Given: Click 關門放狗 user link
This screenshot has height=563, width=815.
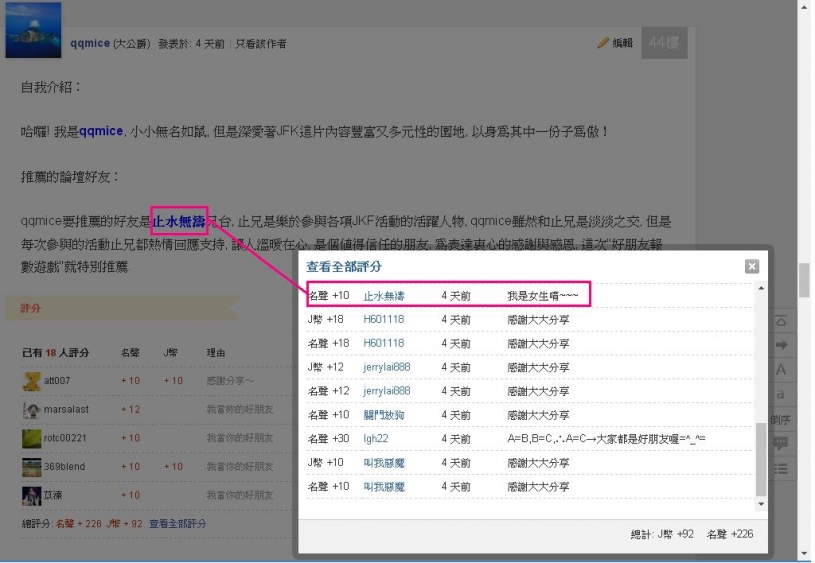Looking at the screenshot, I should point(384,415).
